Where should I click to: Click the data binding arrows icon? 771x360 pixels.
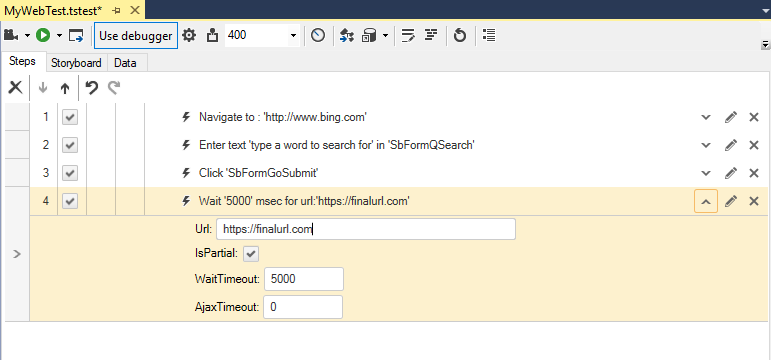(347, 35)
